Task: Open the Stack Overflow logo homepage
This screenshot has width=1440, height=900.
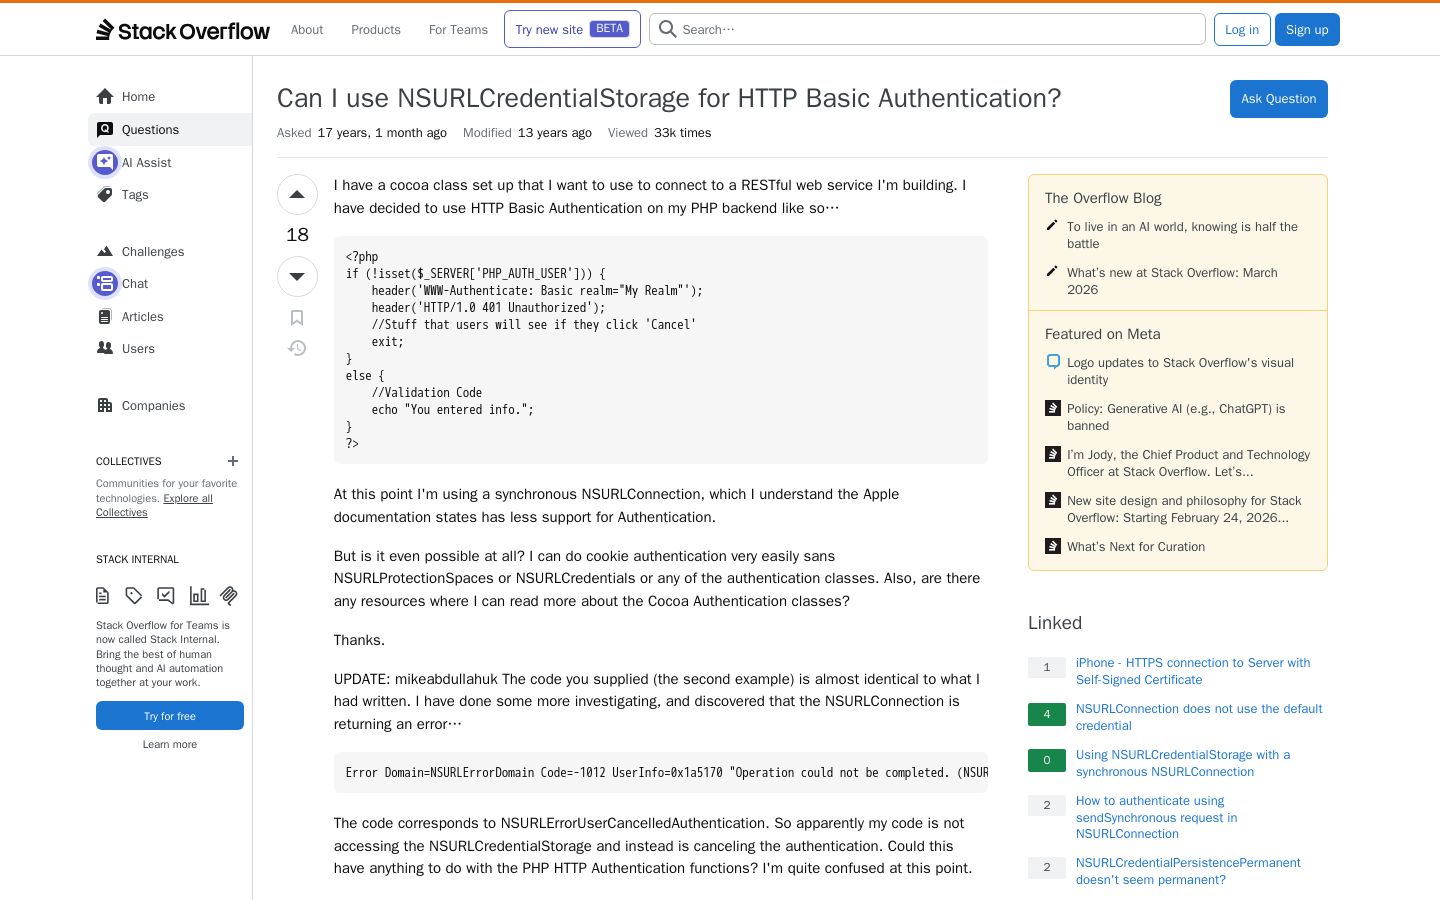Action: [x=183, y=30]
